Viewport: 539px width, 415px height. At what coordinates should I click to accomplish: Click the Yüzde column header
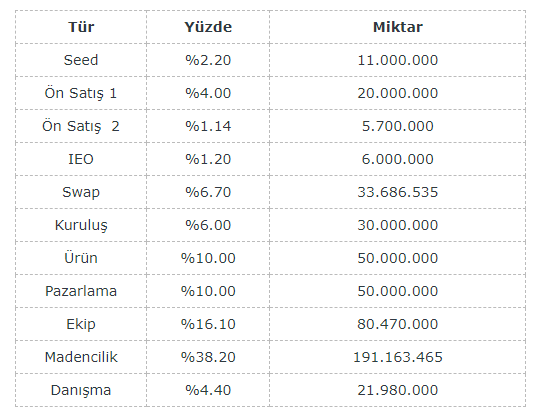tap(208, 27)
